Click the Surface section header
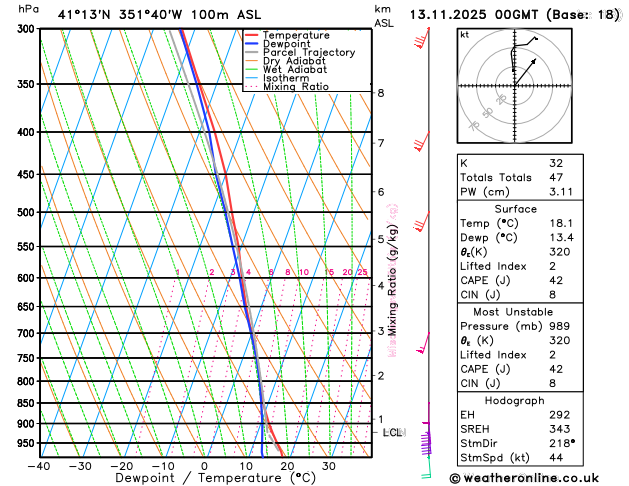The image size is (629, 486). coord(515,209)
